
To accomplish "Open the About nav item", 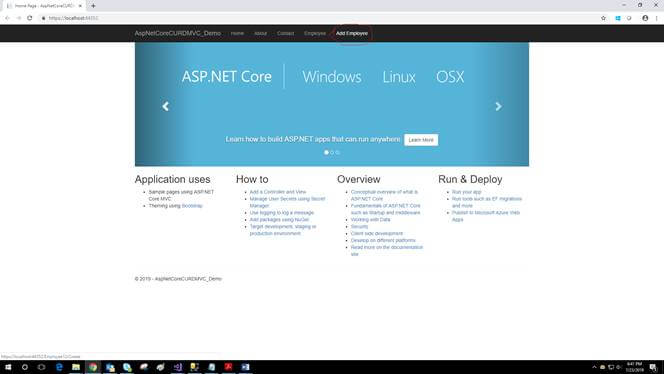I will 260,33.
